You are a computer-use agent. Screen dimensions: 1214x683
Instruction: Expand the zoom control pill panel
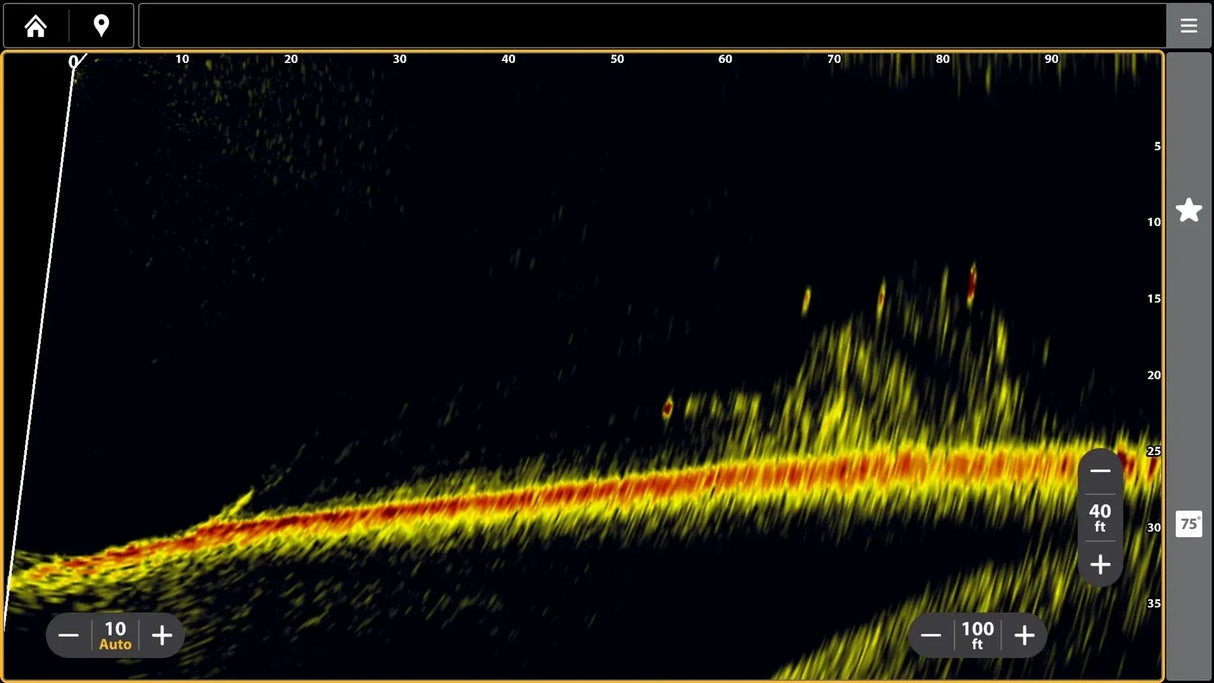(1100, 517)
